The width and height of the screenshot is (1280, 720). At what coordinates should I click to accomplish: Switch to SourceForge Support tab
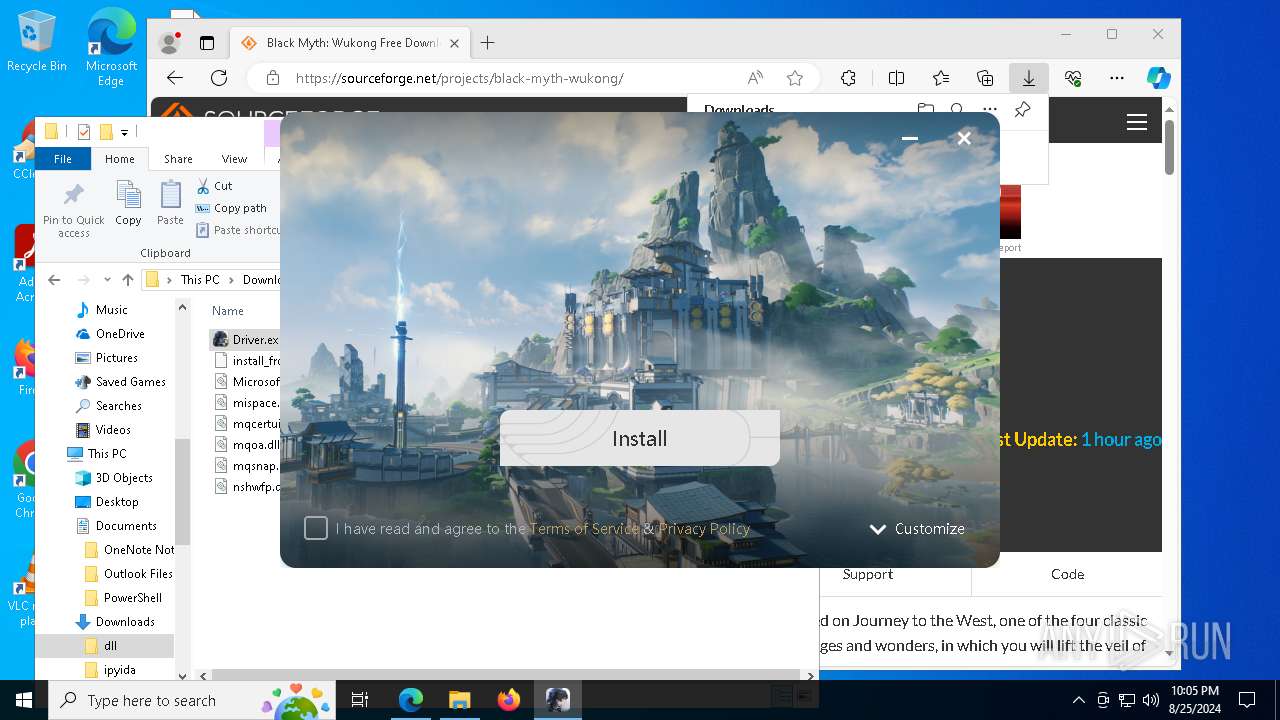[867, 574]
